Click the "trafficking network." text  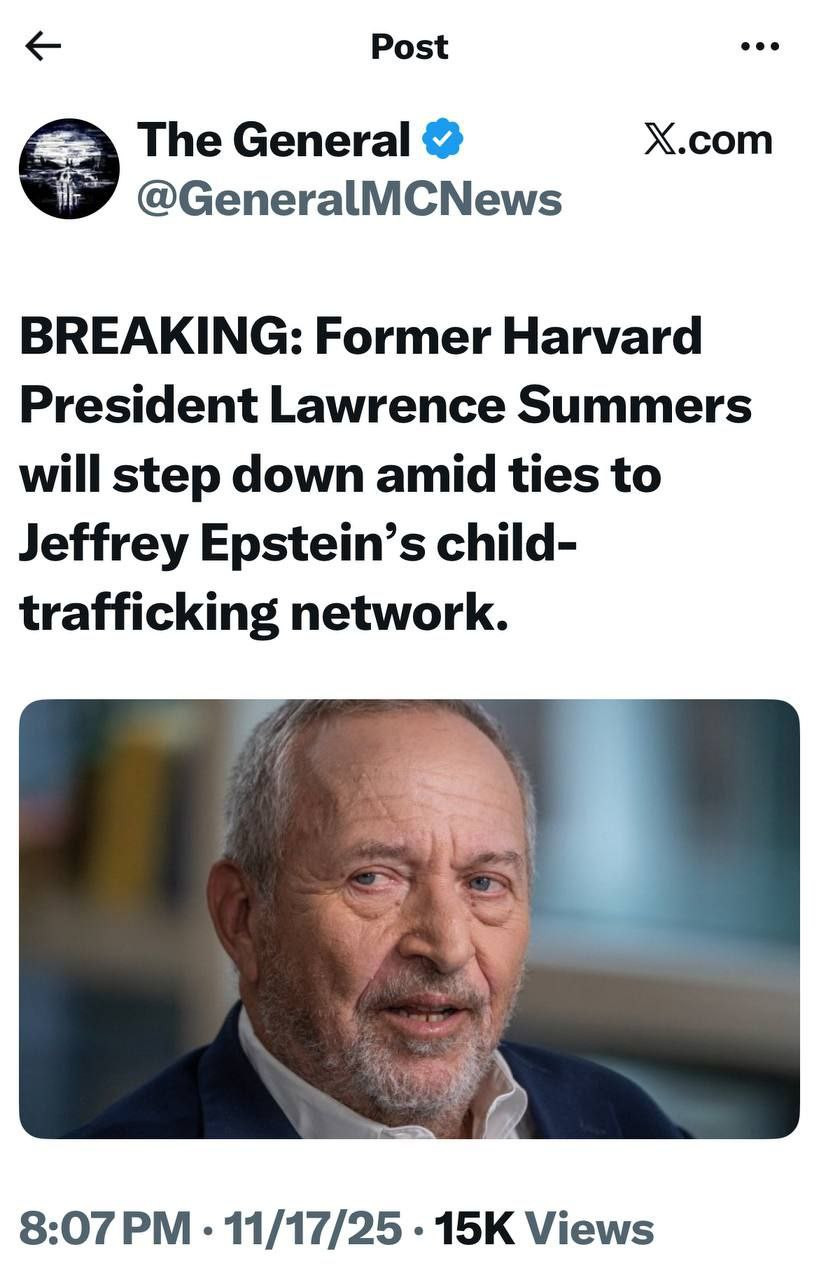[264, 612]
